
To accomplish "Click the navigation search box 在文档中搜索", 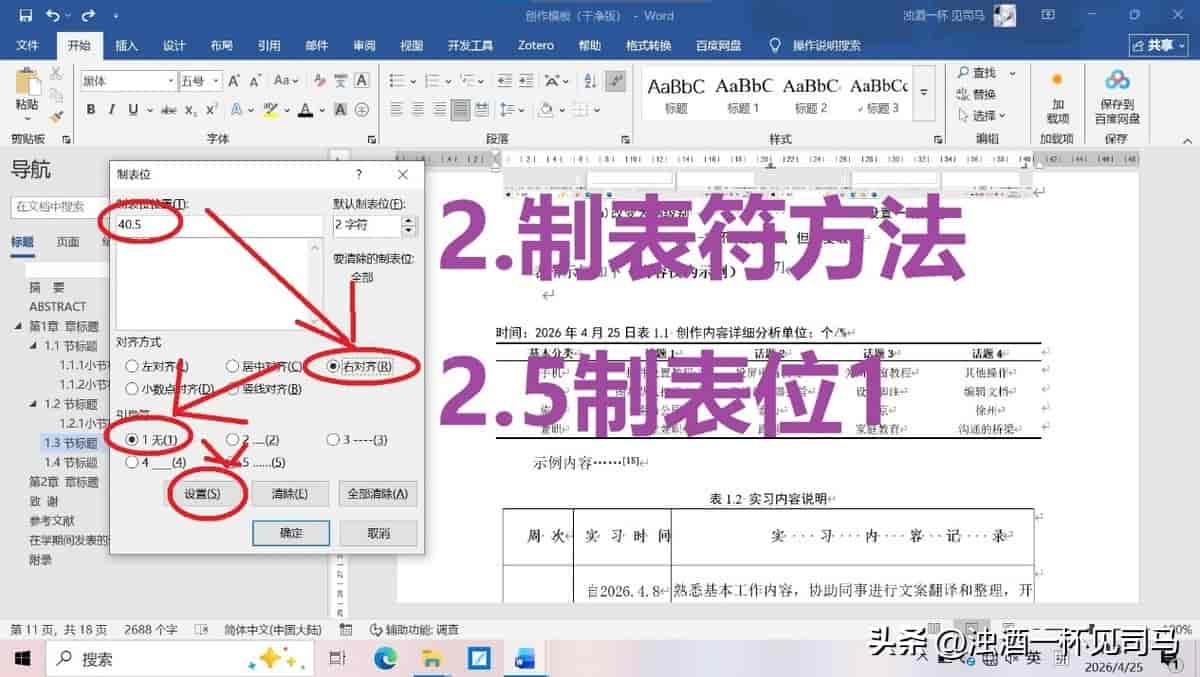I will [x=60, y=207].
